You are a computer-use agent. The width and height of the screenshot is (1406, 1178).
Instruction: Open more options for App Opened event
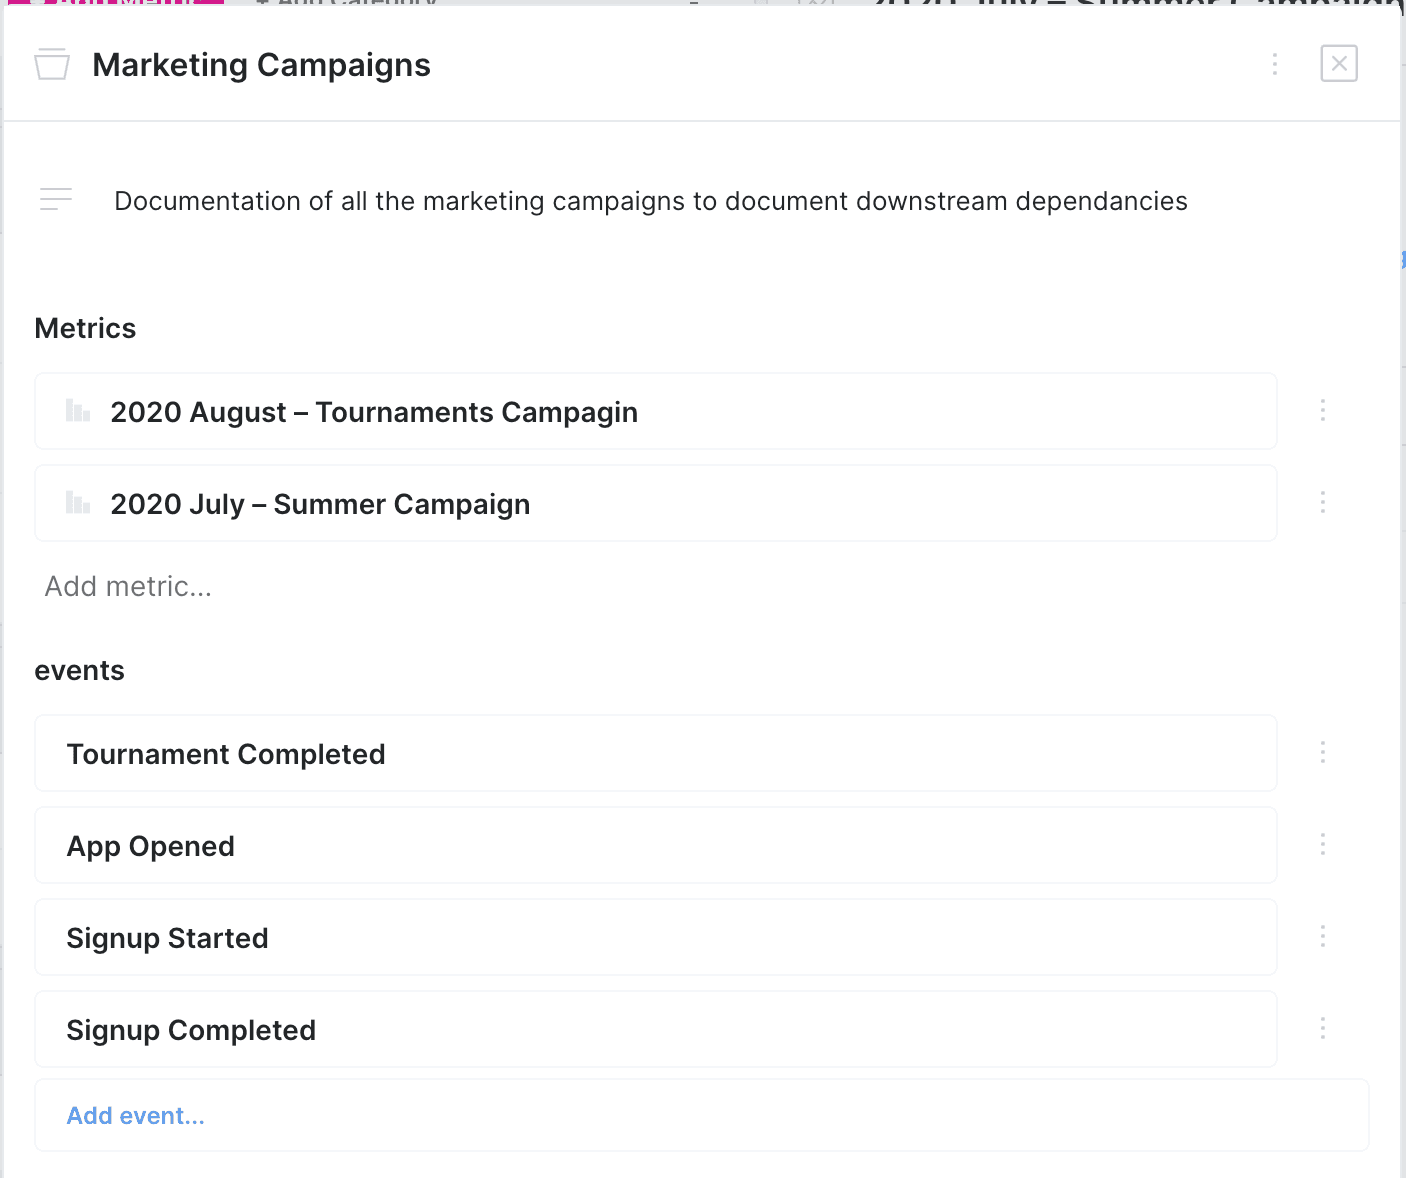[1323, 845]
